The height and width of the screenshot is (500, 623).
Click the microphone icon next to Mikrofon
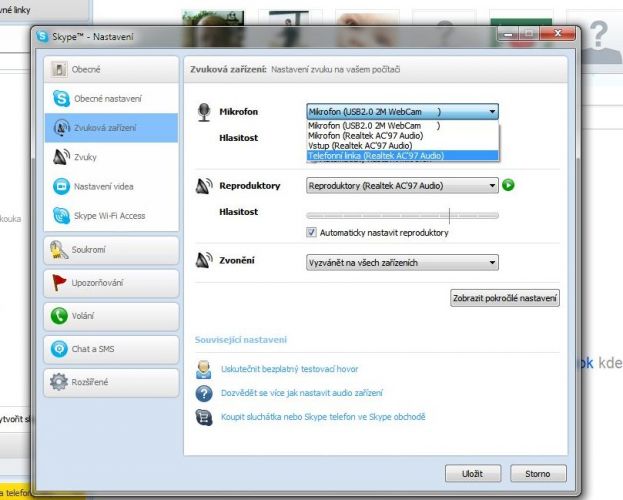(x=204, y=112)
